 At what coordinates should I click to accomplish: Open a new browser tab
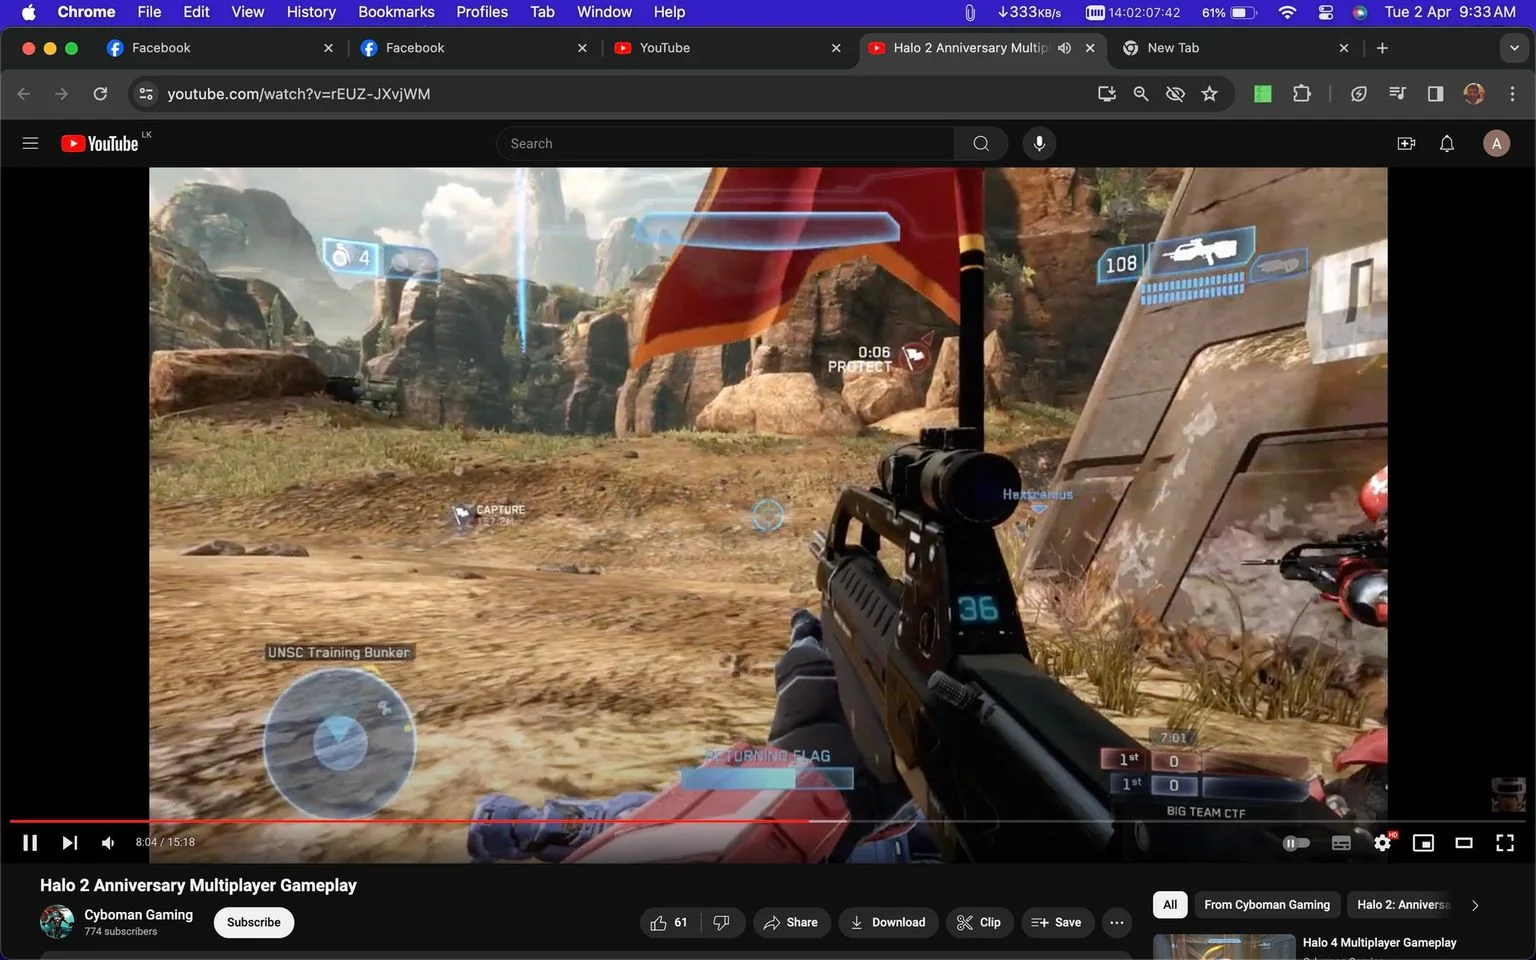tap(1382, 48)
